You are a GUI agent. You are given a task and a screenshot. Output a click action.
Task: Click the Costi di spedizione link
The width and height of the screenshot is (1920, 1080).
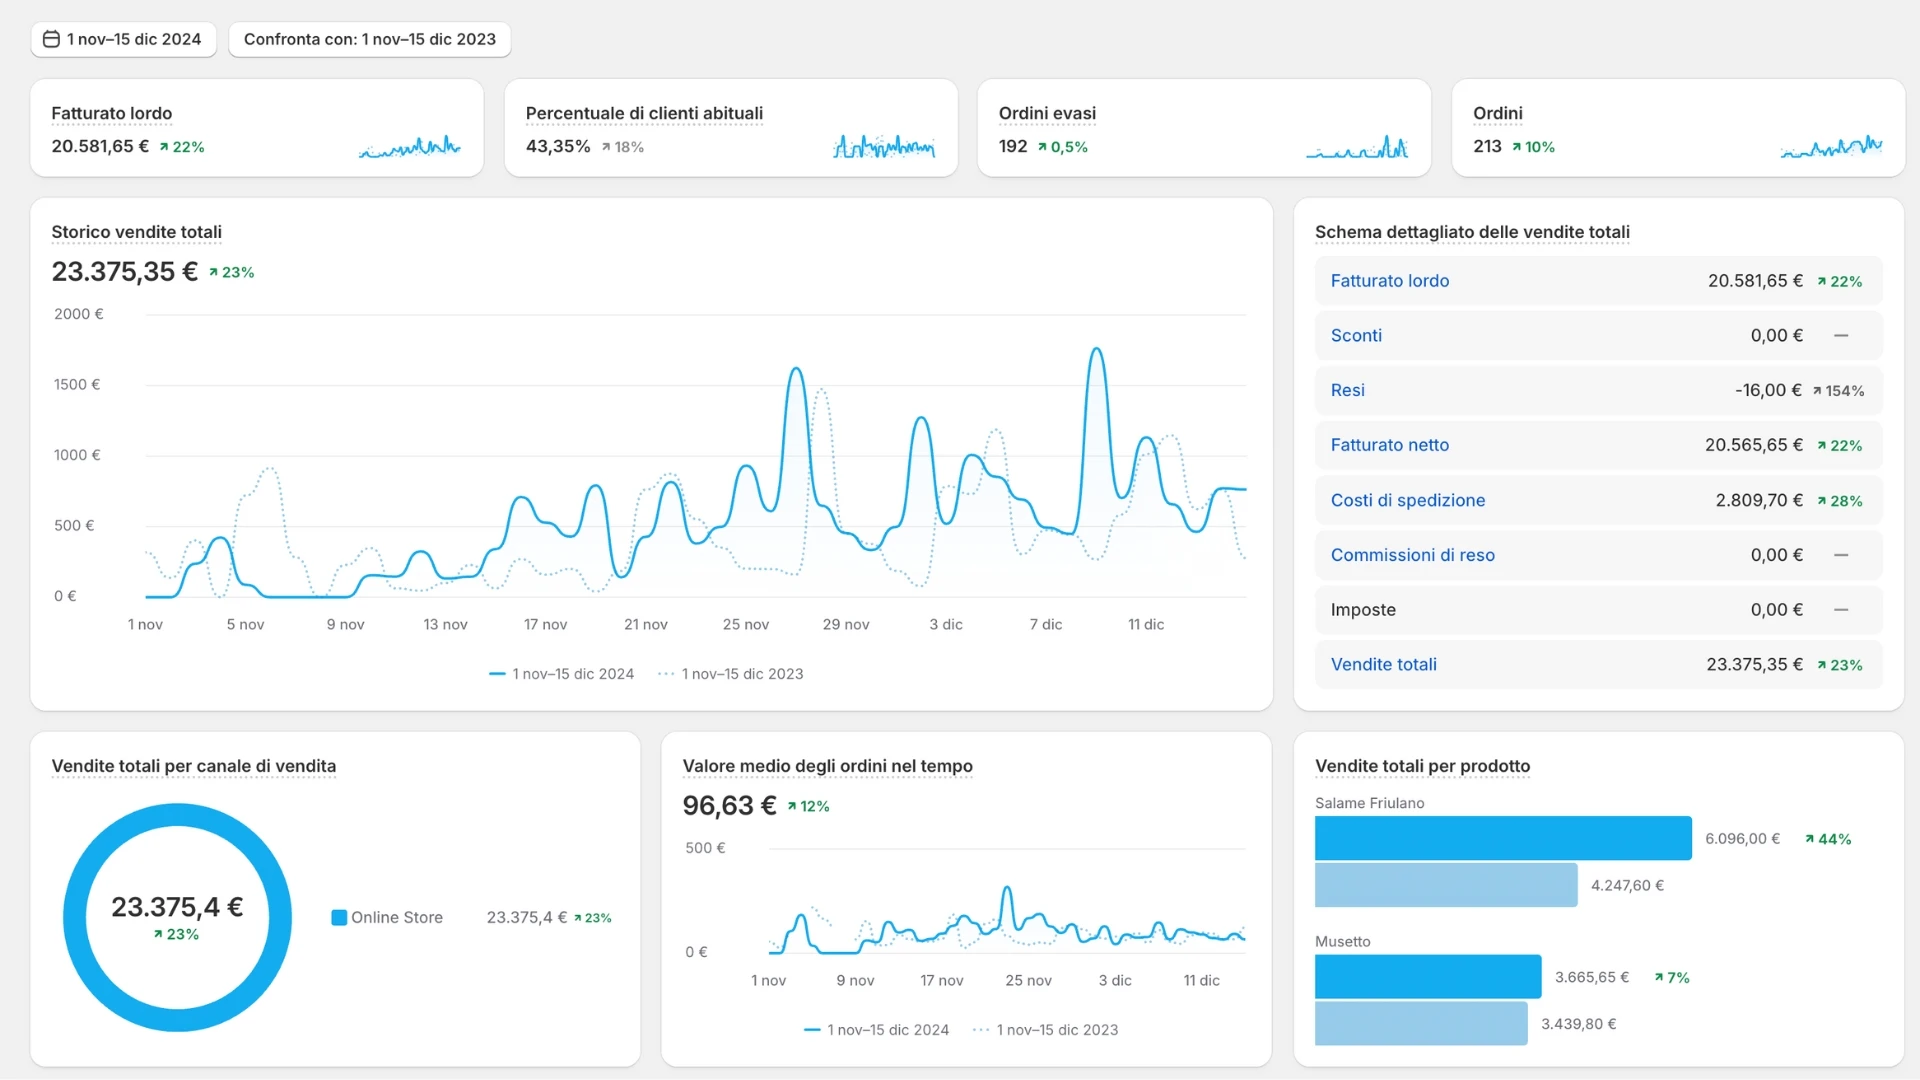1407,500
